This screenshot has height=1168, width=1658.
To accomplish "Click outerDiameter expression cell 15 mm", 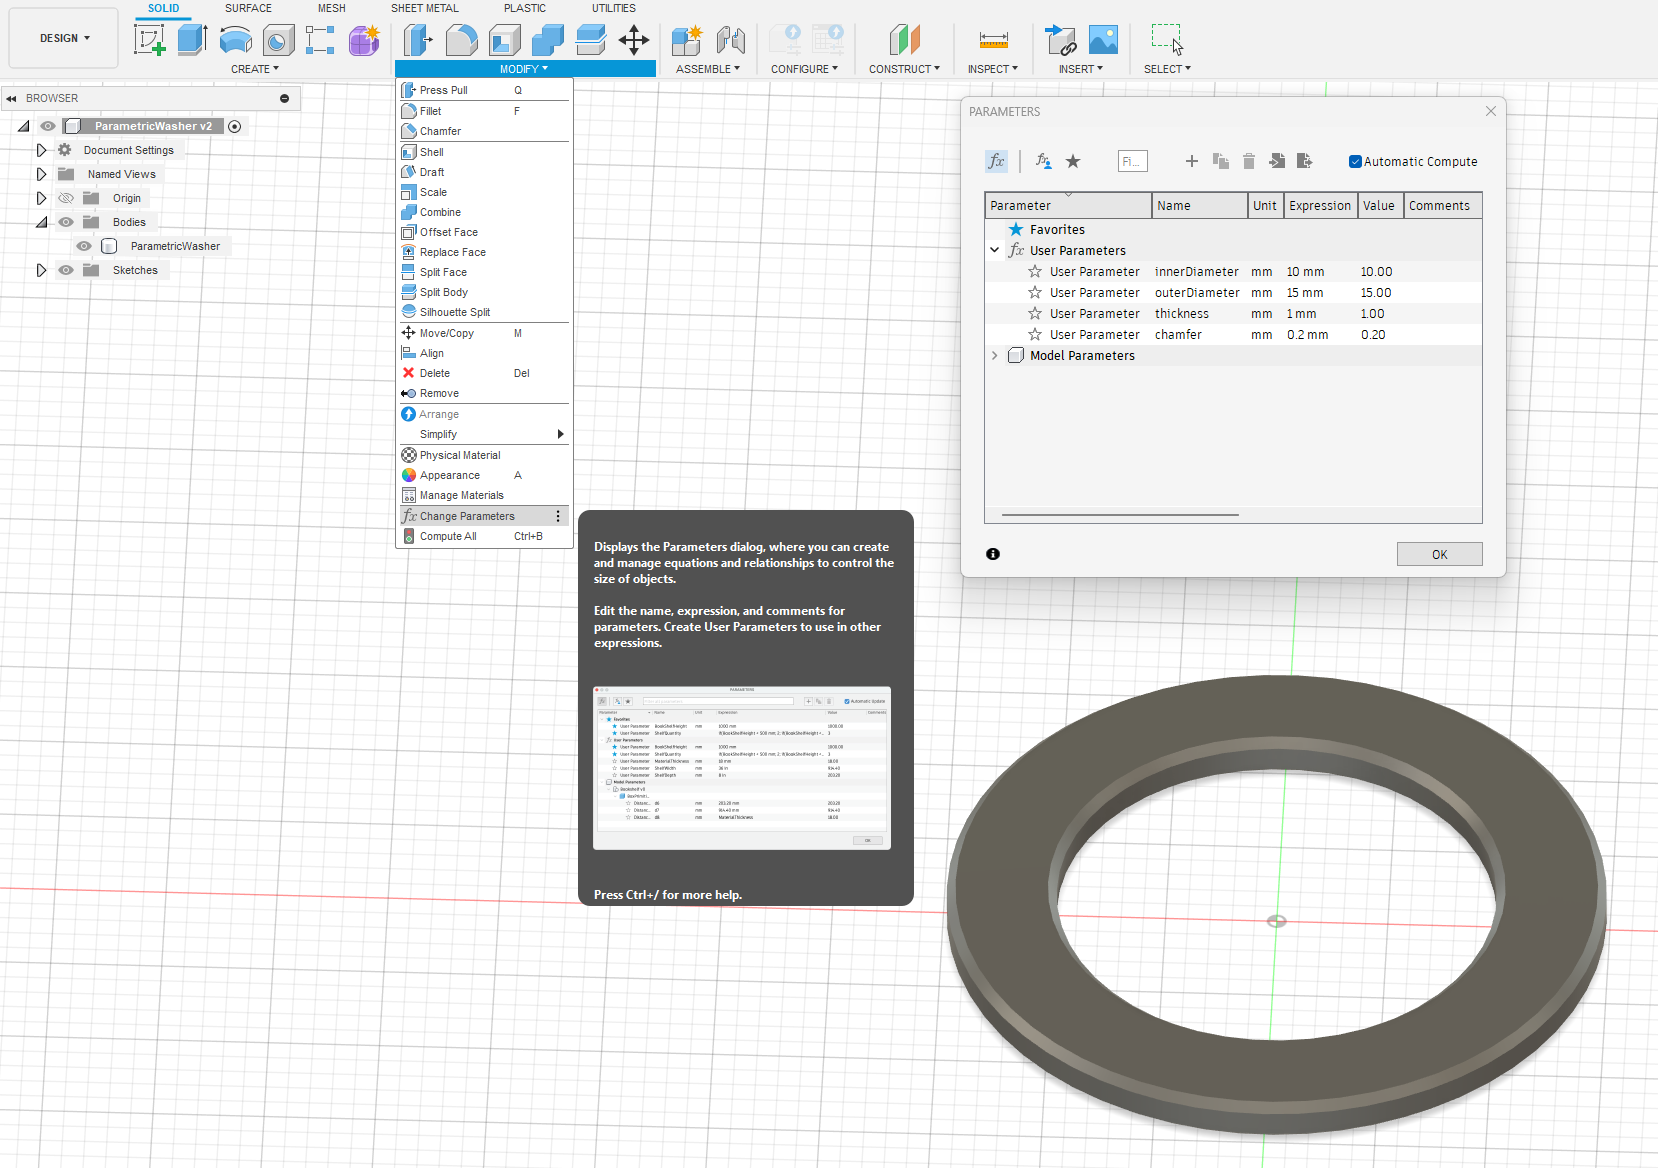I will pos(1320,293).
